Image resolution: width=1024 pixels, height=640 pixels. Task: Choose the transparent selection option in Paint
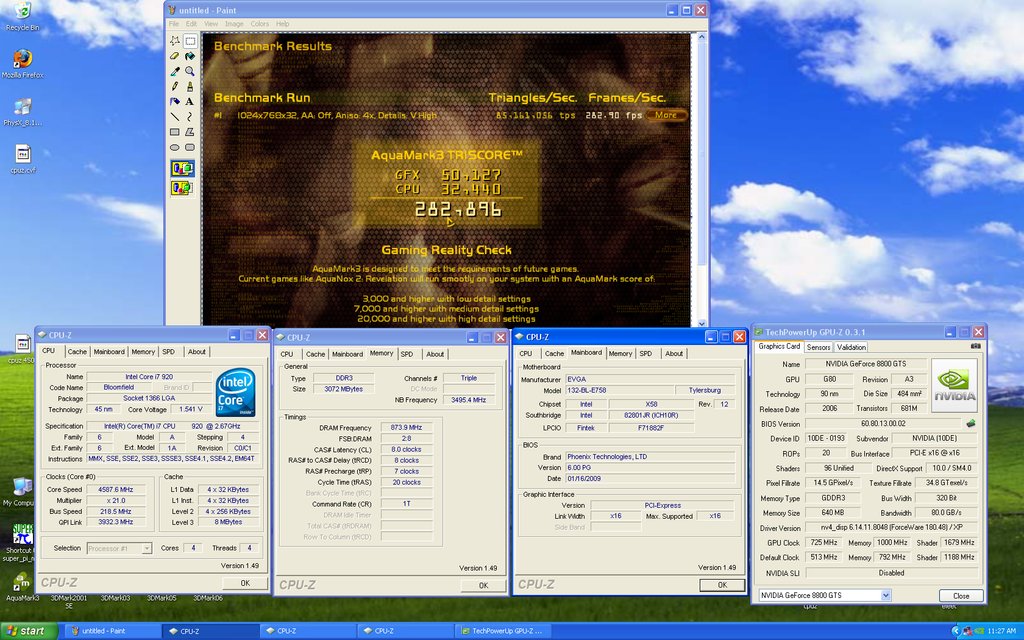coord(182,188)
